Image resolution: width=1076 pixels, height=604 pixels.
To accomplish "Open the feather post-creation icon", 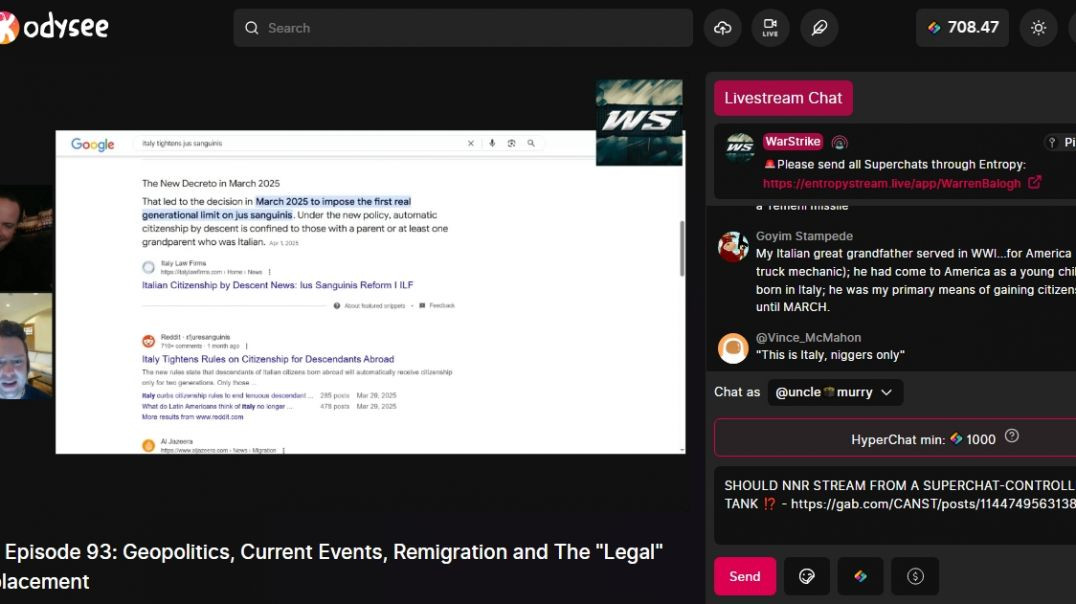I will pyautogui.click(x=819, y=28).
